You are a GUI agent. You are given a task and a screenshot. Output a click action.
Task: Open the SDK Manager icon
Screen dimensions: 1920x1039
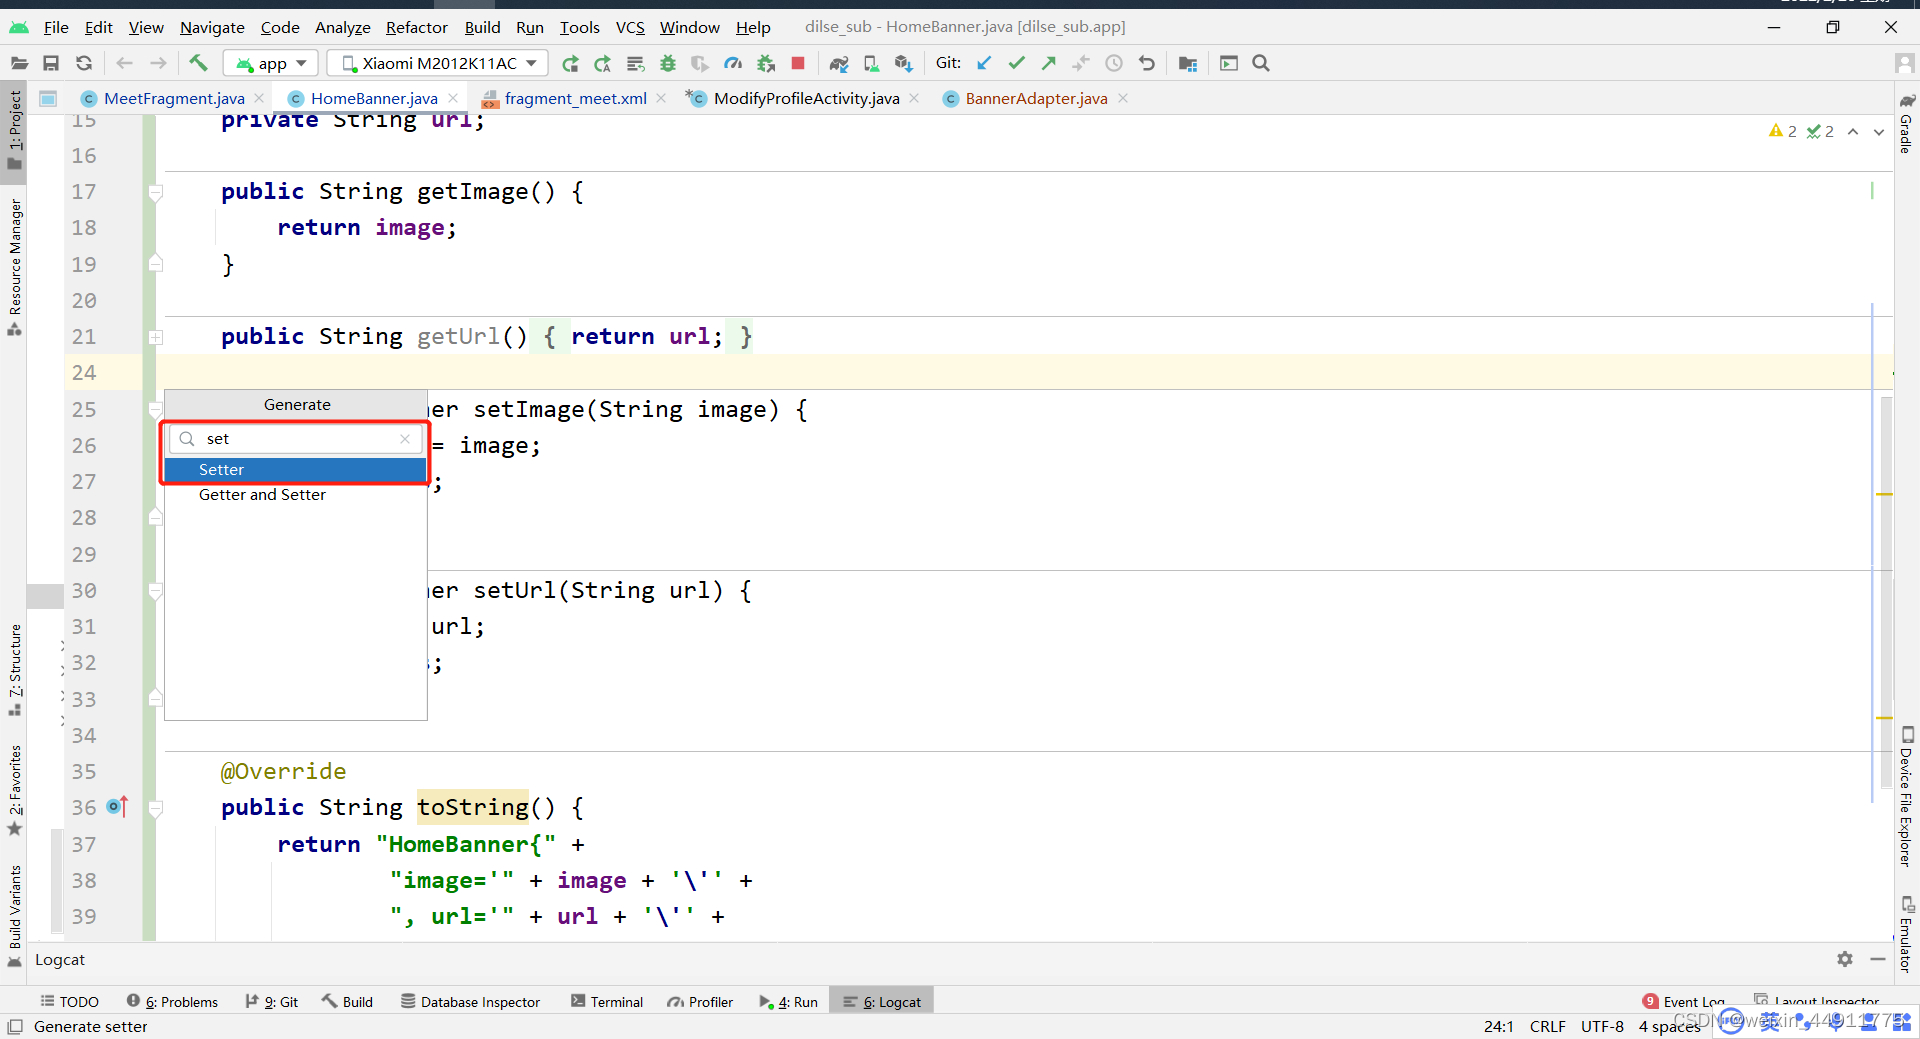pyautogui.click(x=904, y=63)
